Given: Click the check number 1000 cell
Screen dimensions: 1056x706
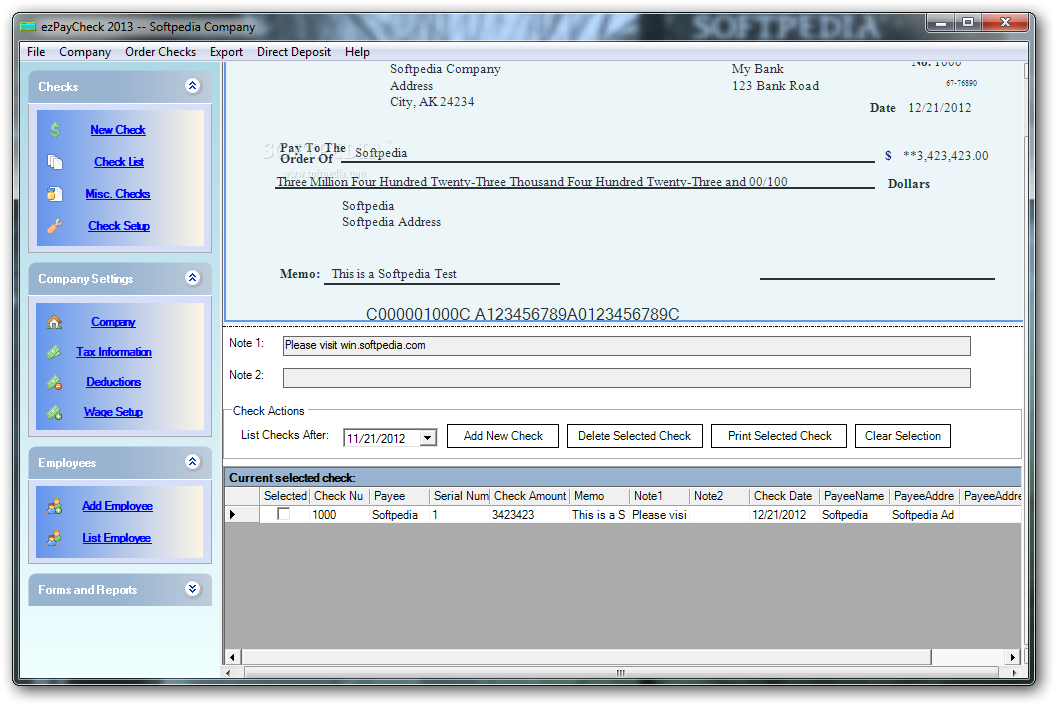Looking at the screenshot, I should (x=339, y=515).
